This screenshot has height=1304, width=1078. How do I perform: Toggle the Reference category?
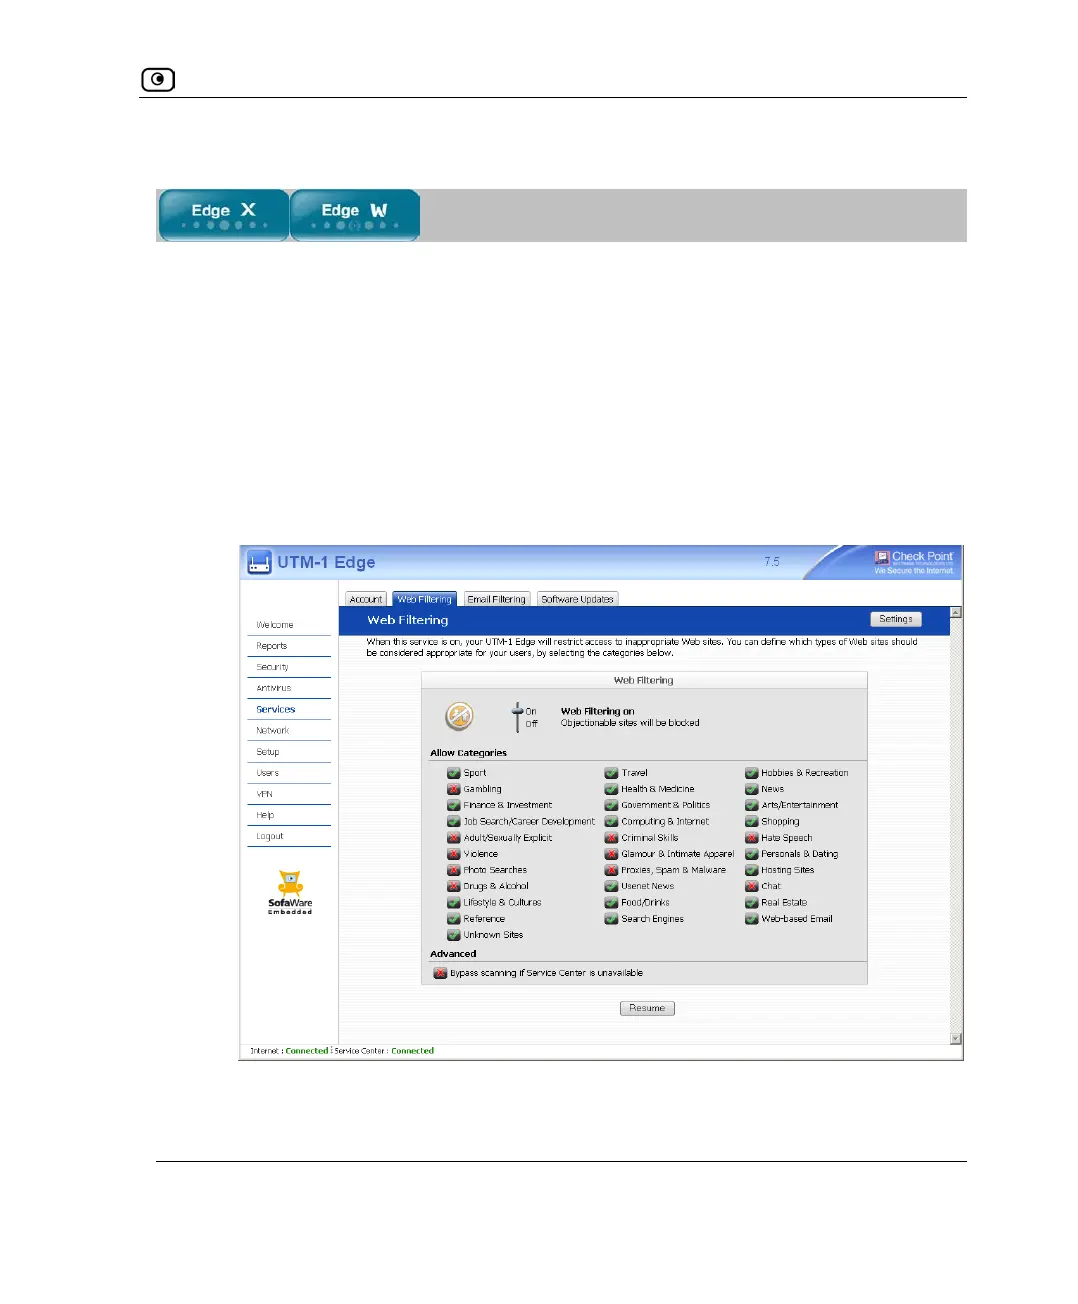point(453,919)
